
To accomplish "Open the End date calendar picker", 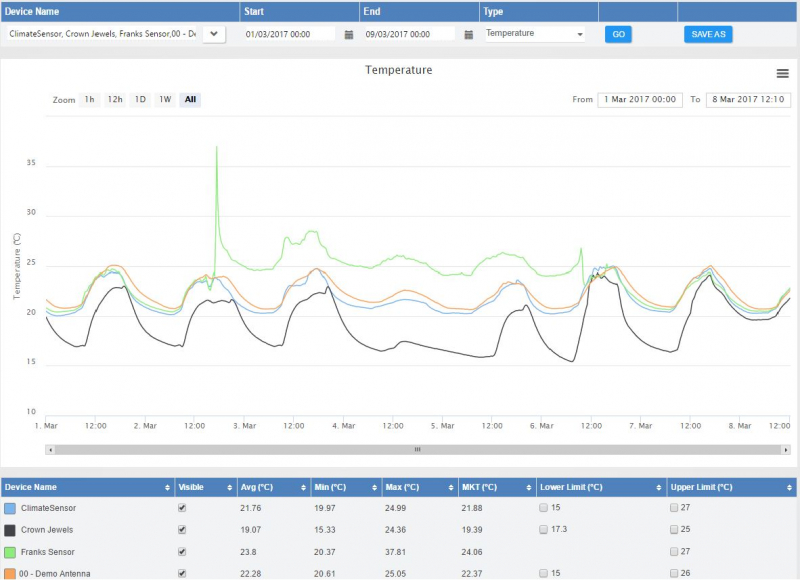I will (468, 35).
